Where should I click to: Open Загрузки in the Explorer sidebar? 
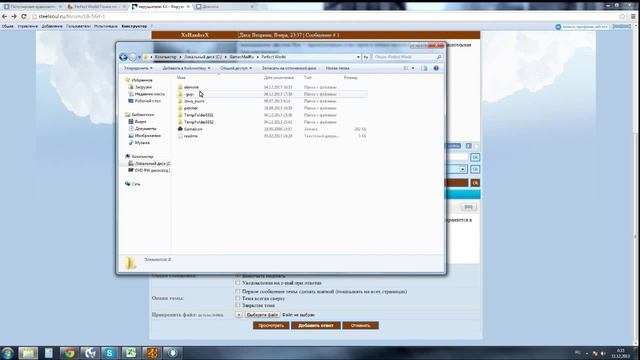click(143, 87)
